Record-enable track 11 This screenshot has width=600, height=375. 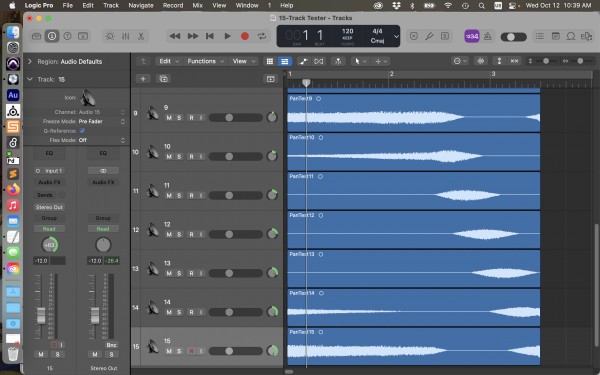(191, 196)
